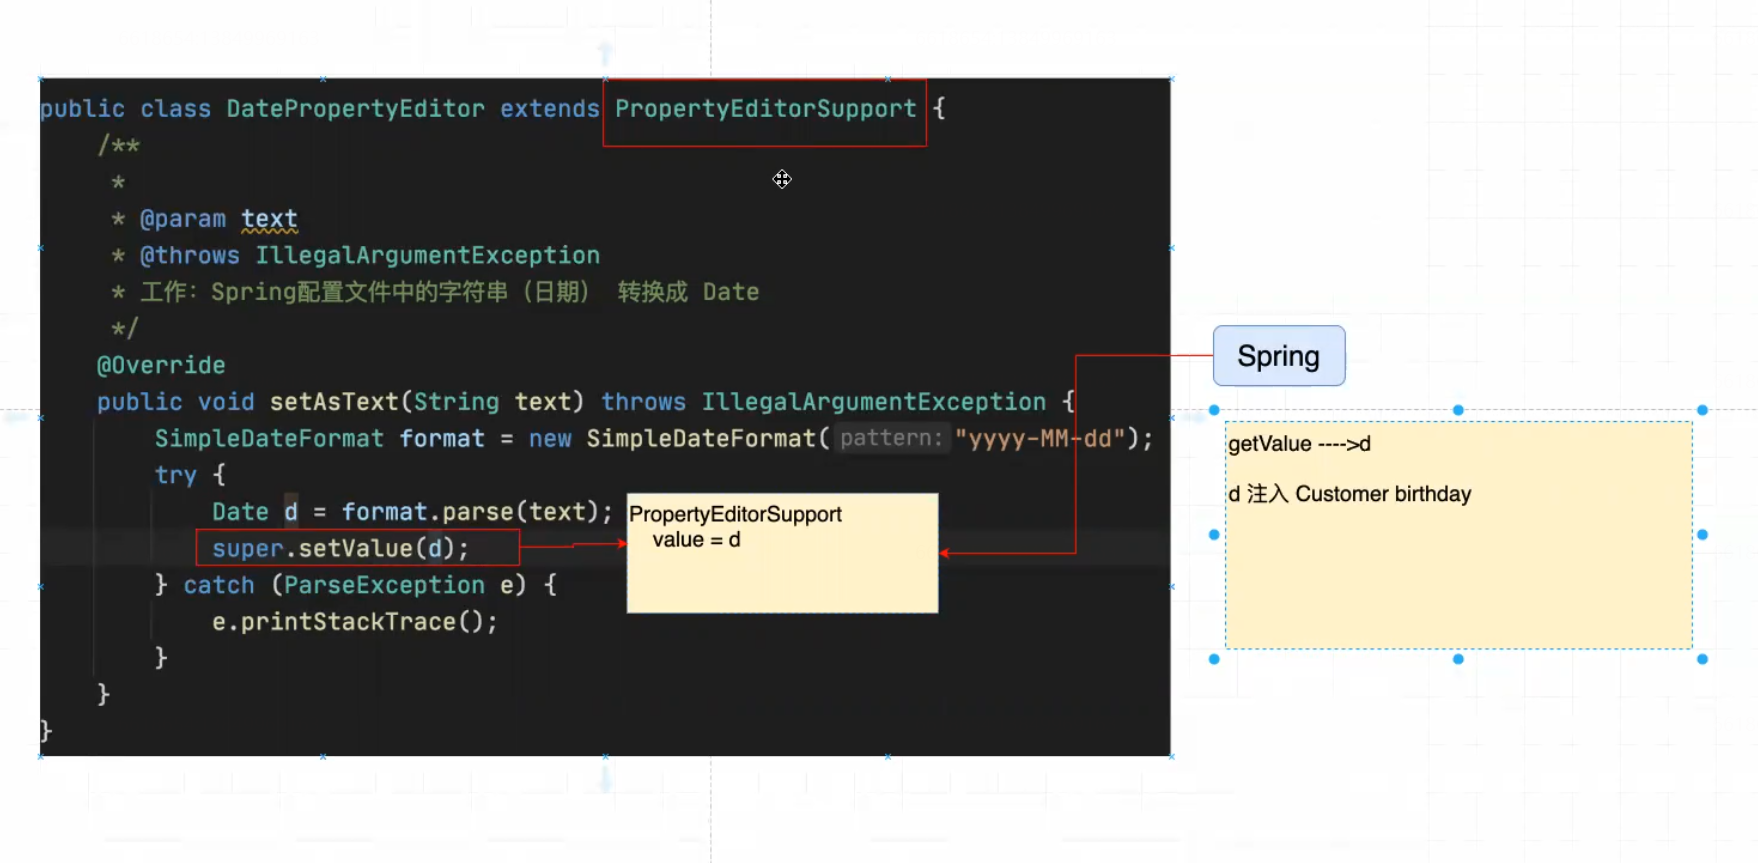Click "Date d = format.parse(text);" line
Screen dimensions: 1758x863
pos(412,512)
